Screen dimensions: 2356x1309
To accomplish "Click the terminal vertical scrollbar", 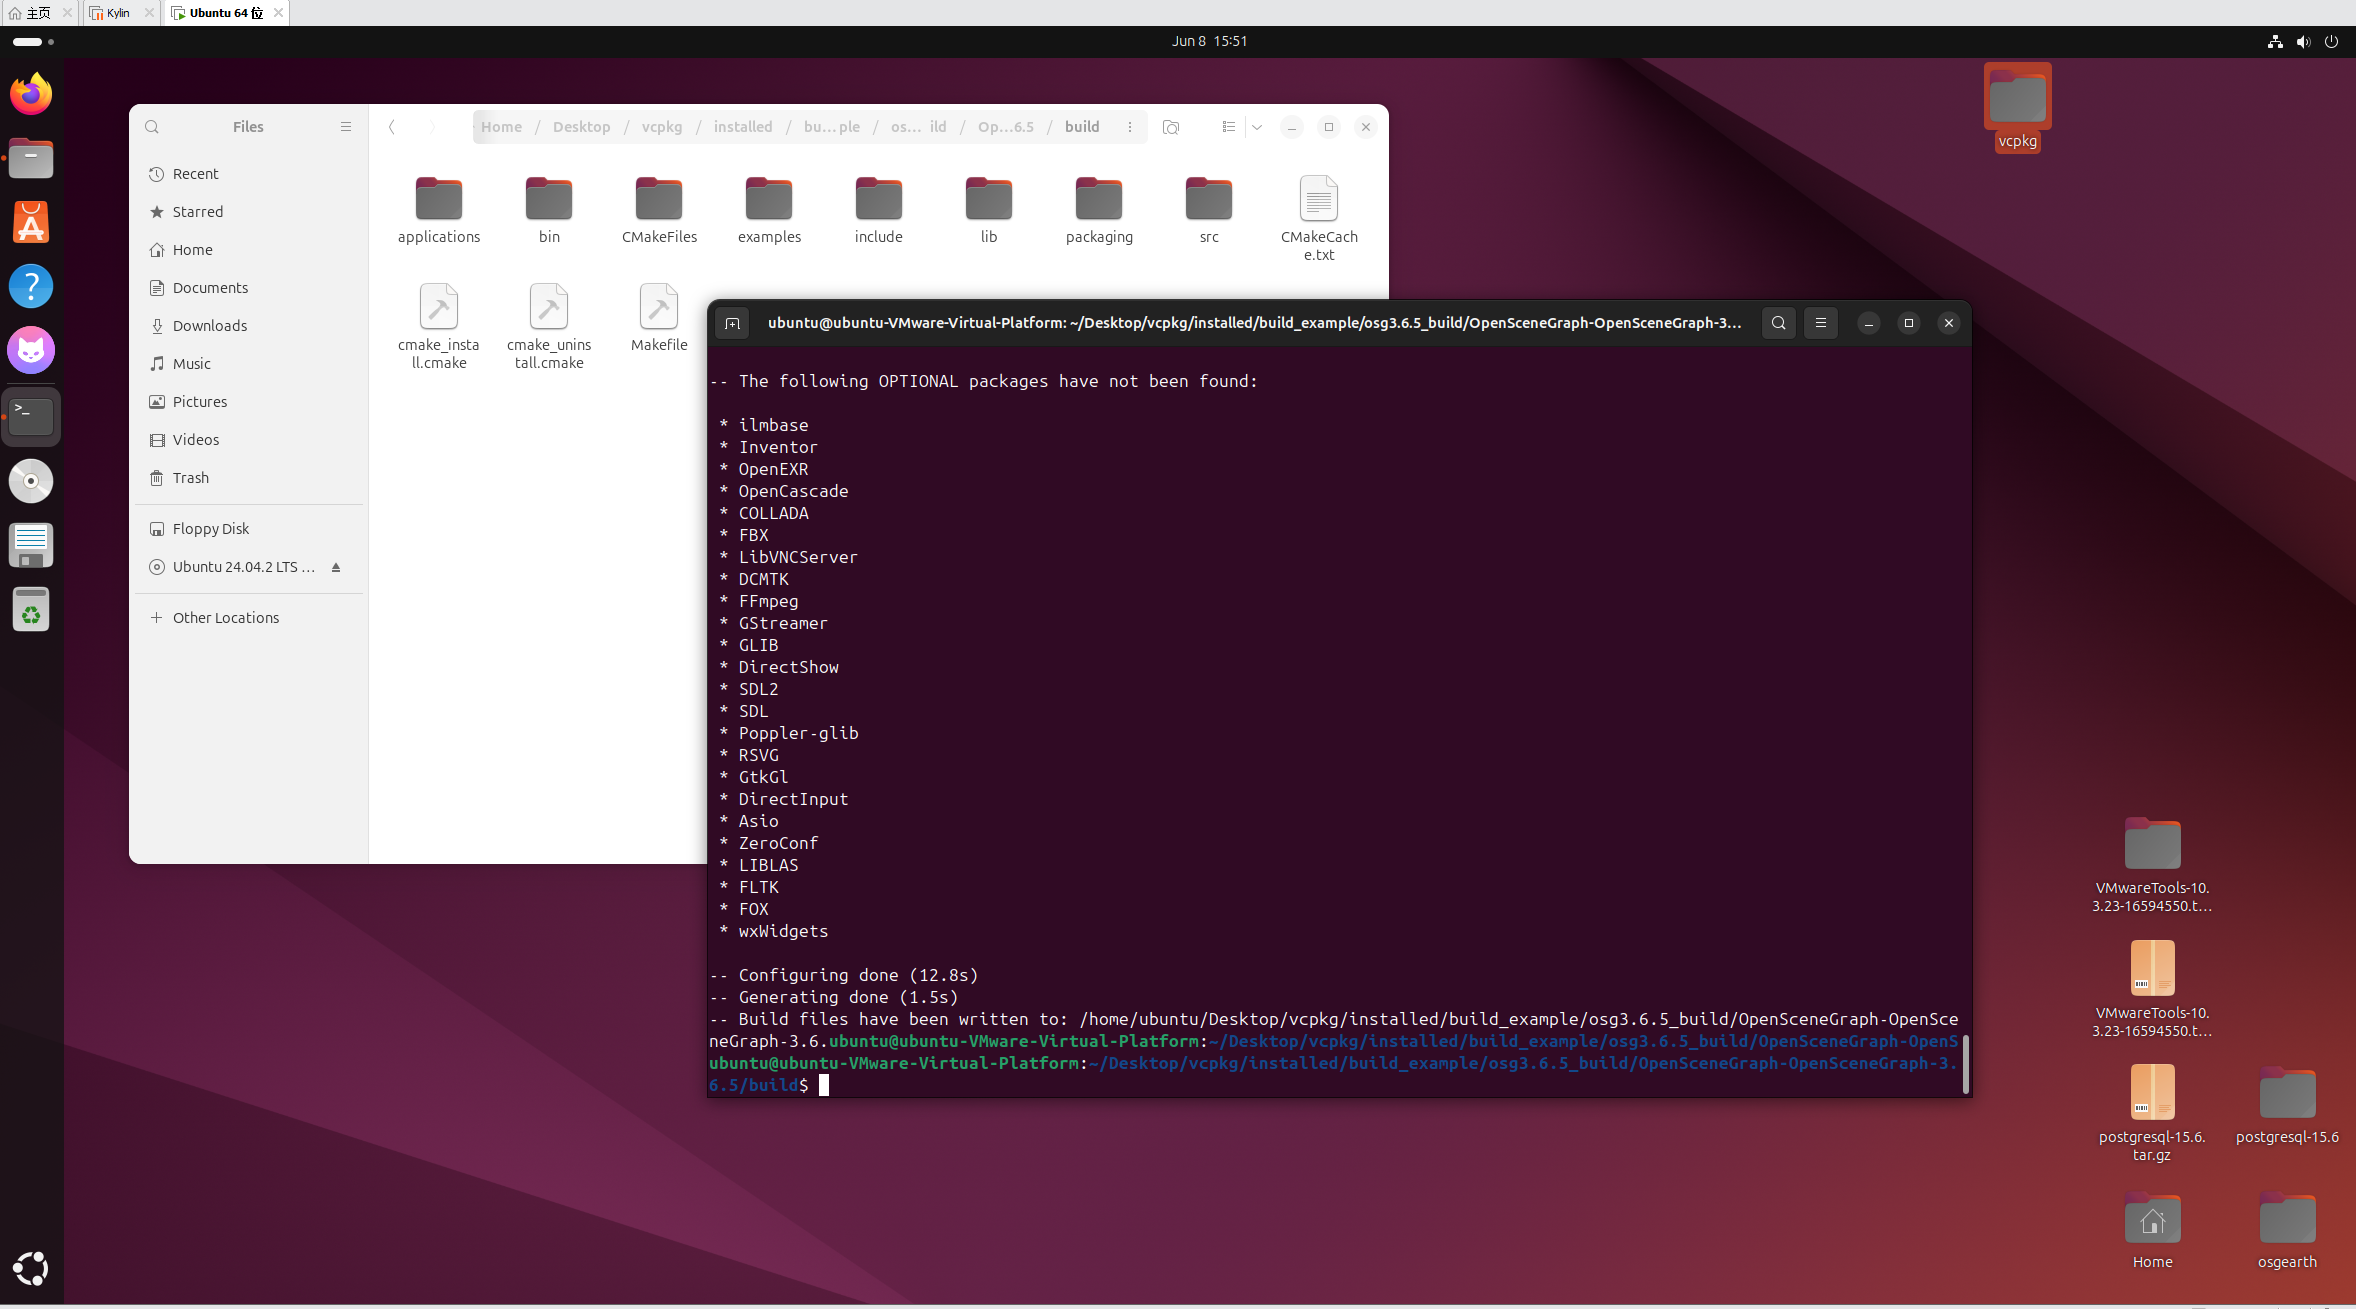I will [x=1965, y=1064].
